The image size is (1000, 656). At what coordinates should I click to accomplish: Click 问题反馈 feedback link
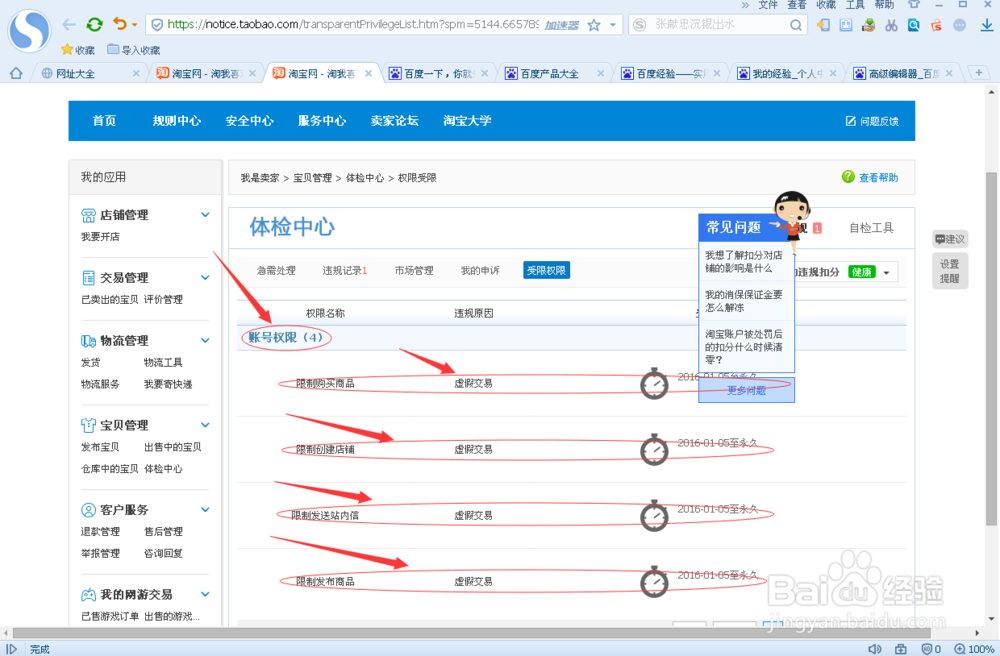point(872,121)
